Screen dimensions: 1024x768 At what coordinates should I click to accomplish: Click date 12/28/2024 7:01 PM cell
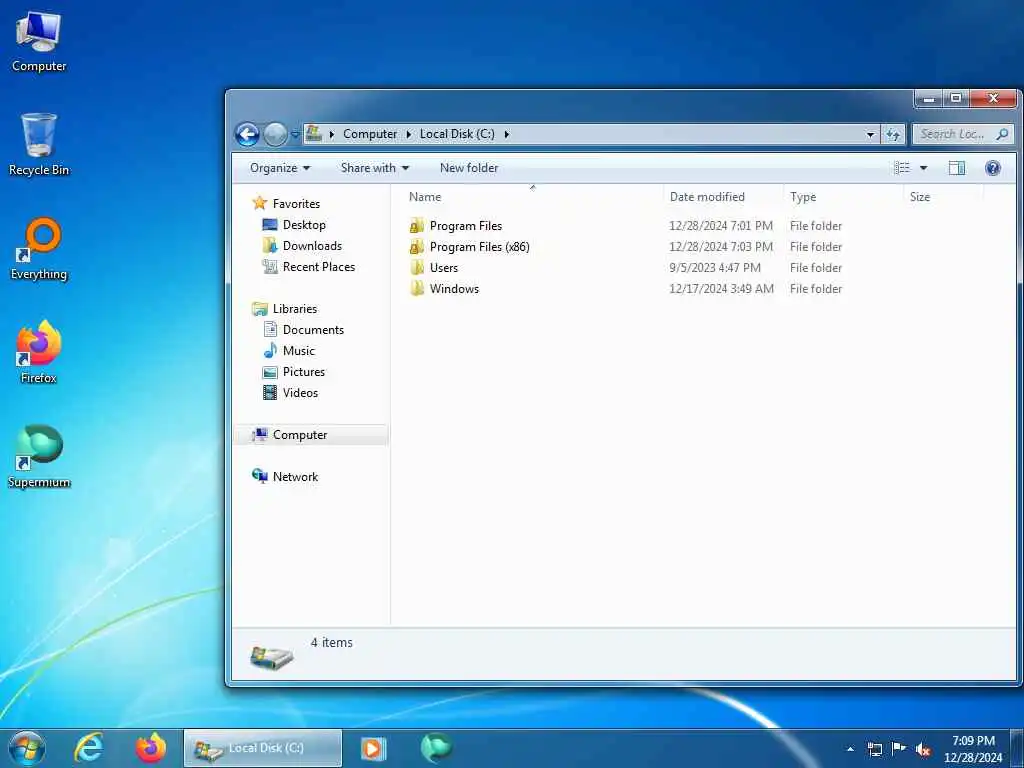coord(720,226)
